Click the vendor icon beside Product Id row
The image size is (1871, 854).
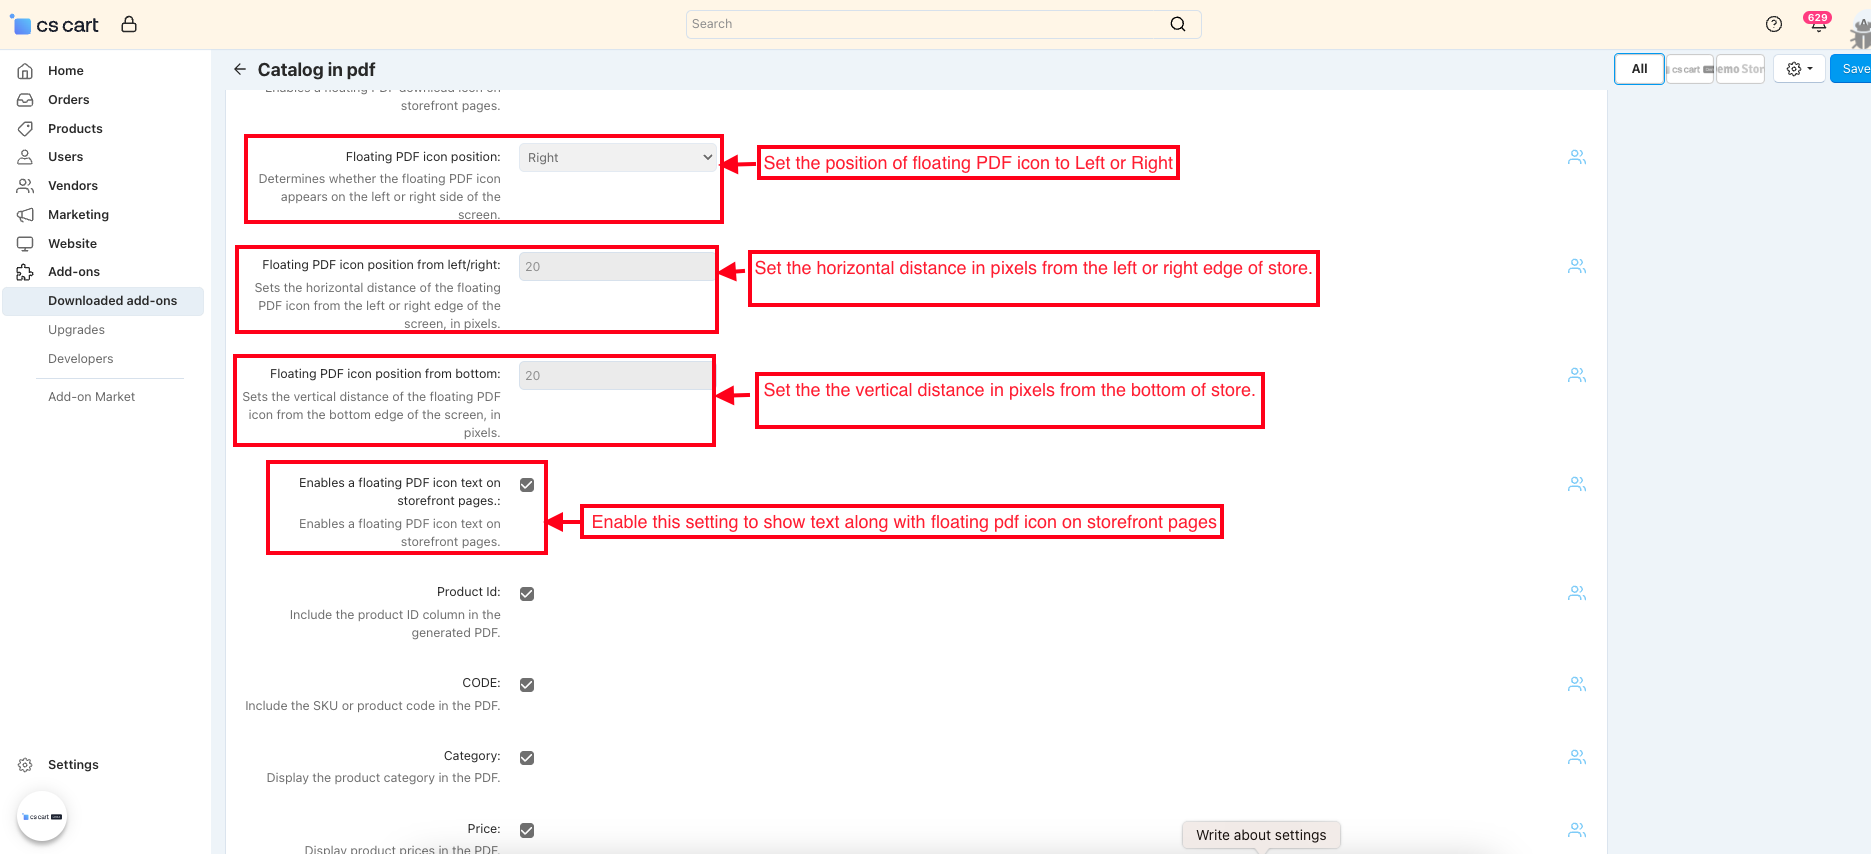pyautogui.click(x=1576, y=593)
